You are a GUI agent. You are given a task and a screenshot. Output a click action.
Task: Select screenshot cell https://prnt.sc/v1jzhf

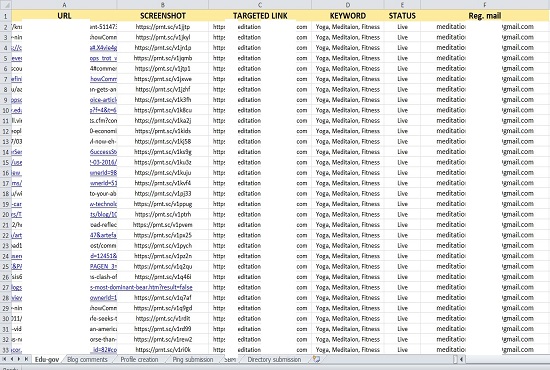coord(162,89)
